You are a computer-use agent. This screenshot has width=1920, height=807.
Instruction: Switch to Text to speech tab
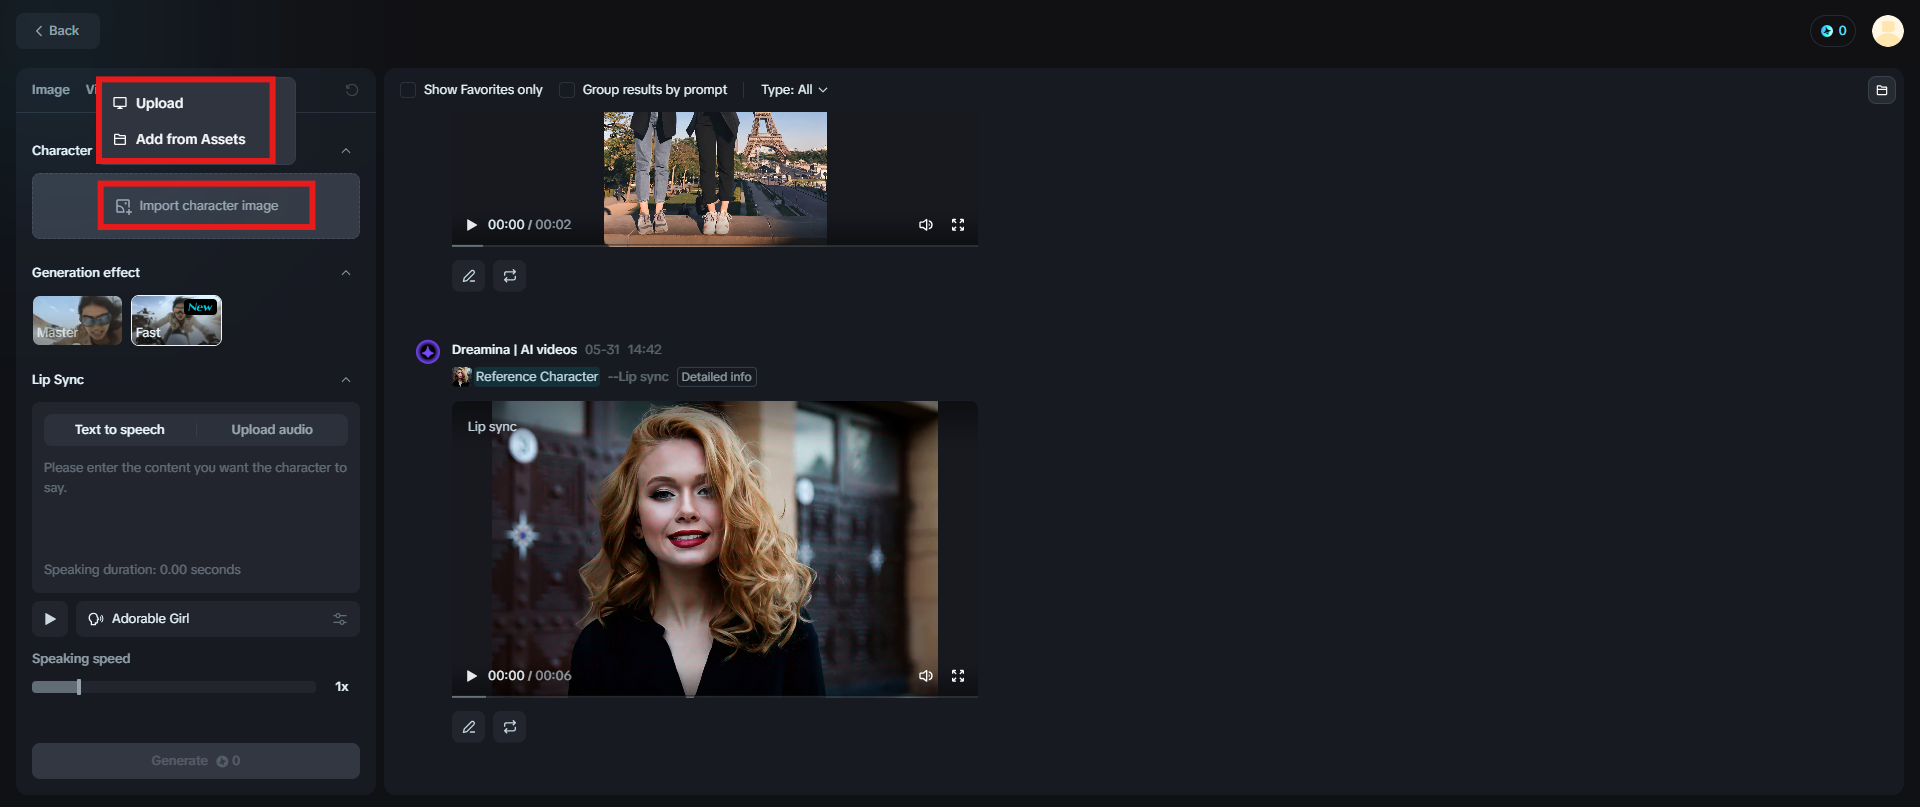click(120, 430)
